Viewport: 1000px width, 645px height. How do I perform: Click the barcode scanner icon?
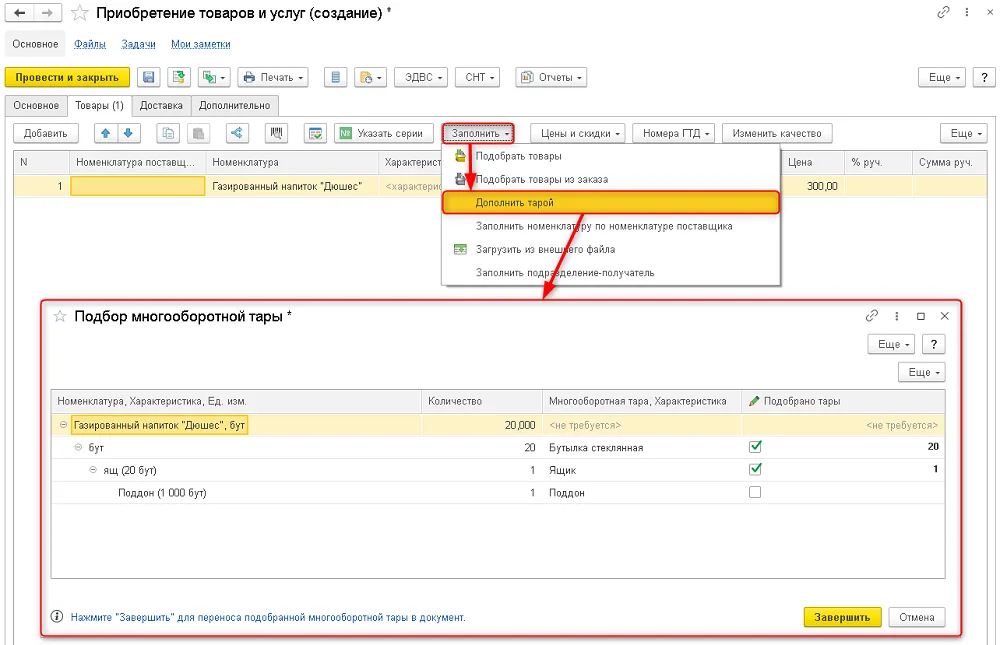276,133
